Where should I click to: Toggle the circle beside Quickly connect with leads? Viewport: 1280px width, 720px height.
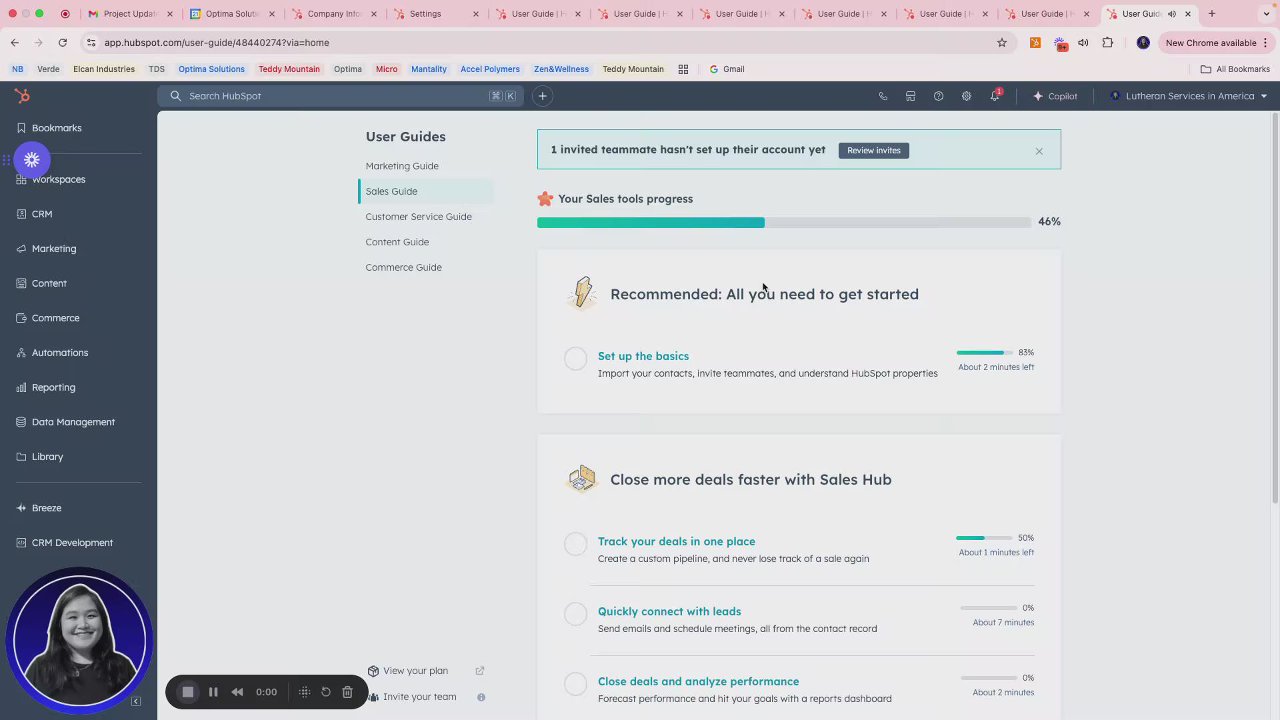tap(575, 614)
